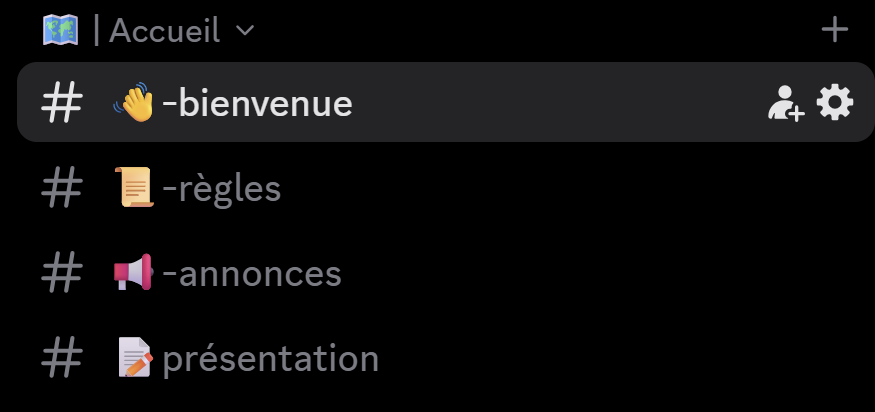Click the scroll emoji on the règles channel
The height and width of the screenshot is (412, 875).
[x=134, y=188]
